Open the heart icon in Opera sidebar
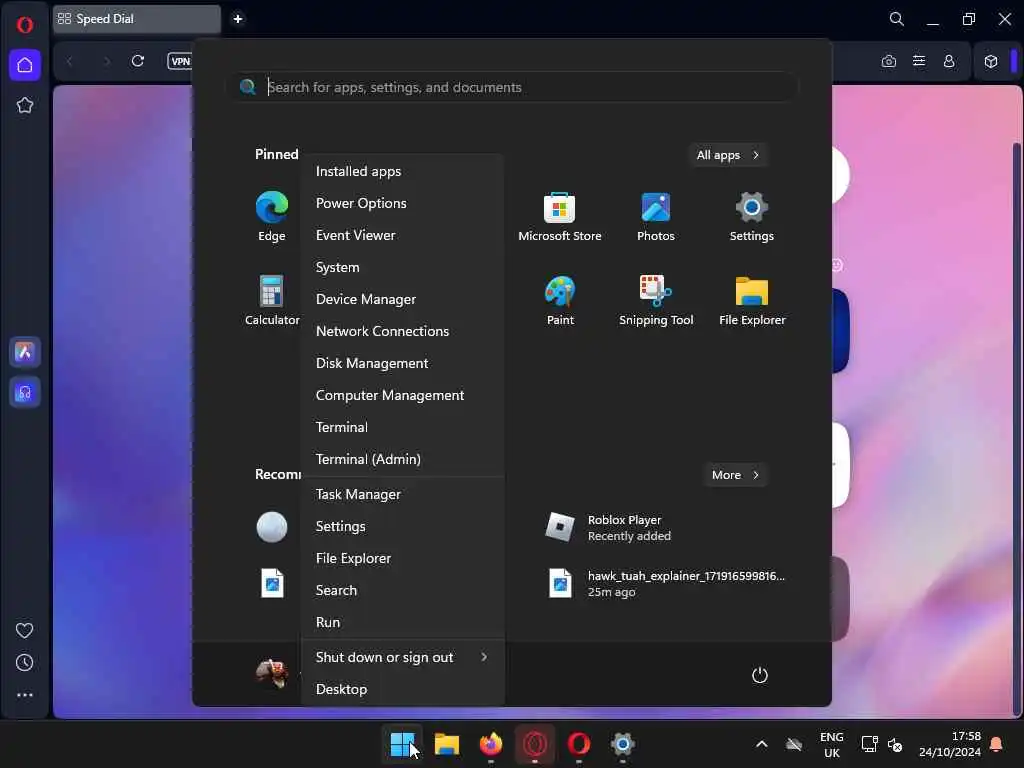 (x=24, y=630)
